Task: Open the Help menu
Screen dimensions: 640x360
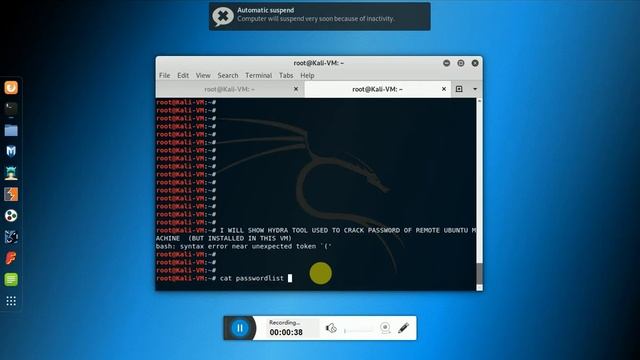Action: 307,76
